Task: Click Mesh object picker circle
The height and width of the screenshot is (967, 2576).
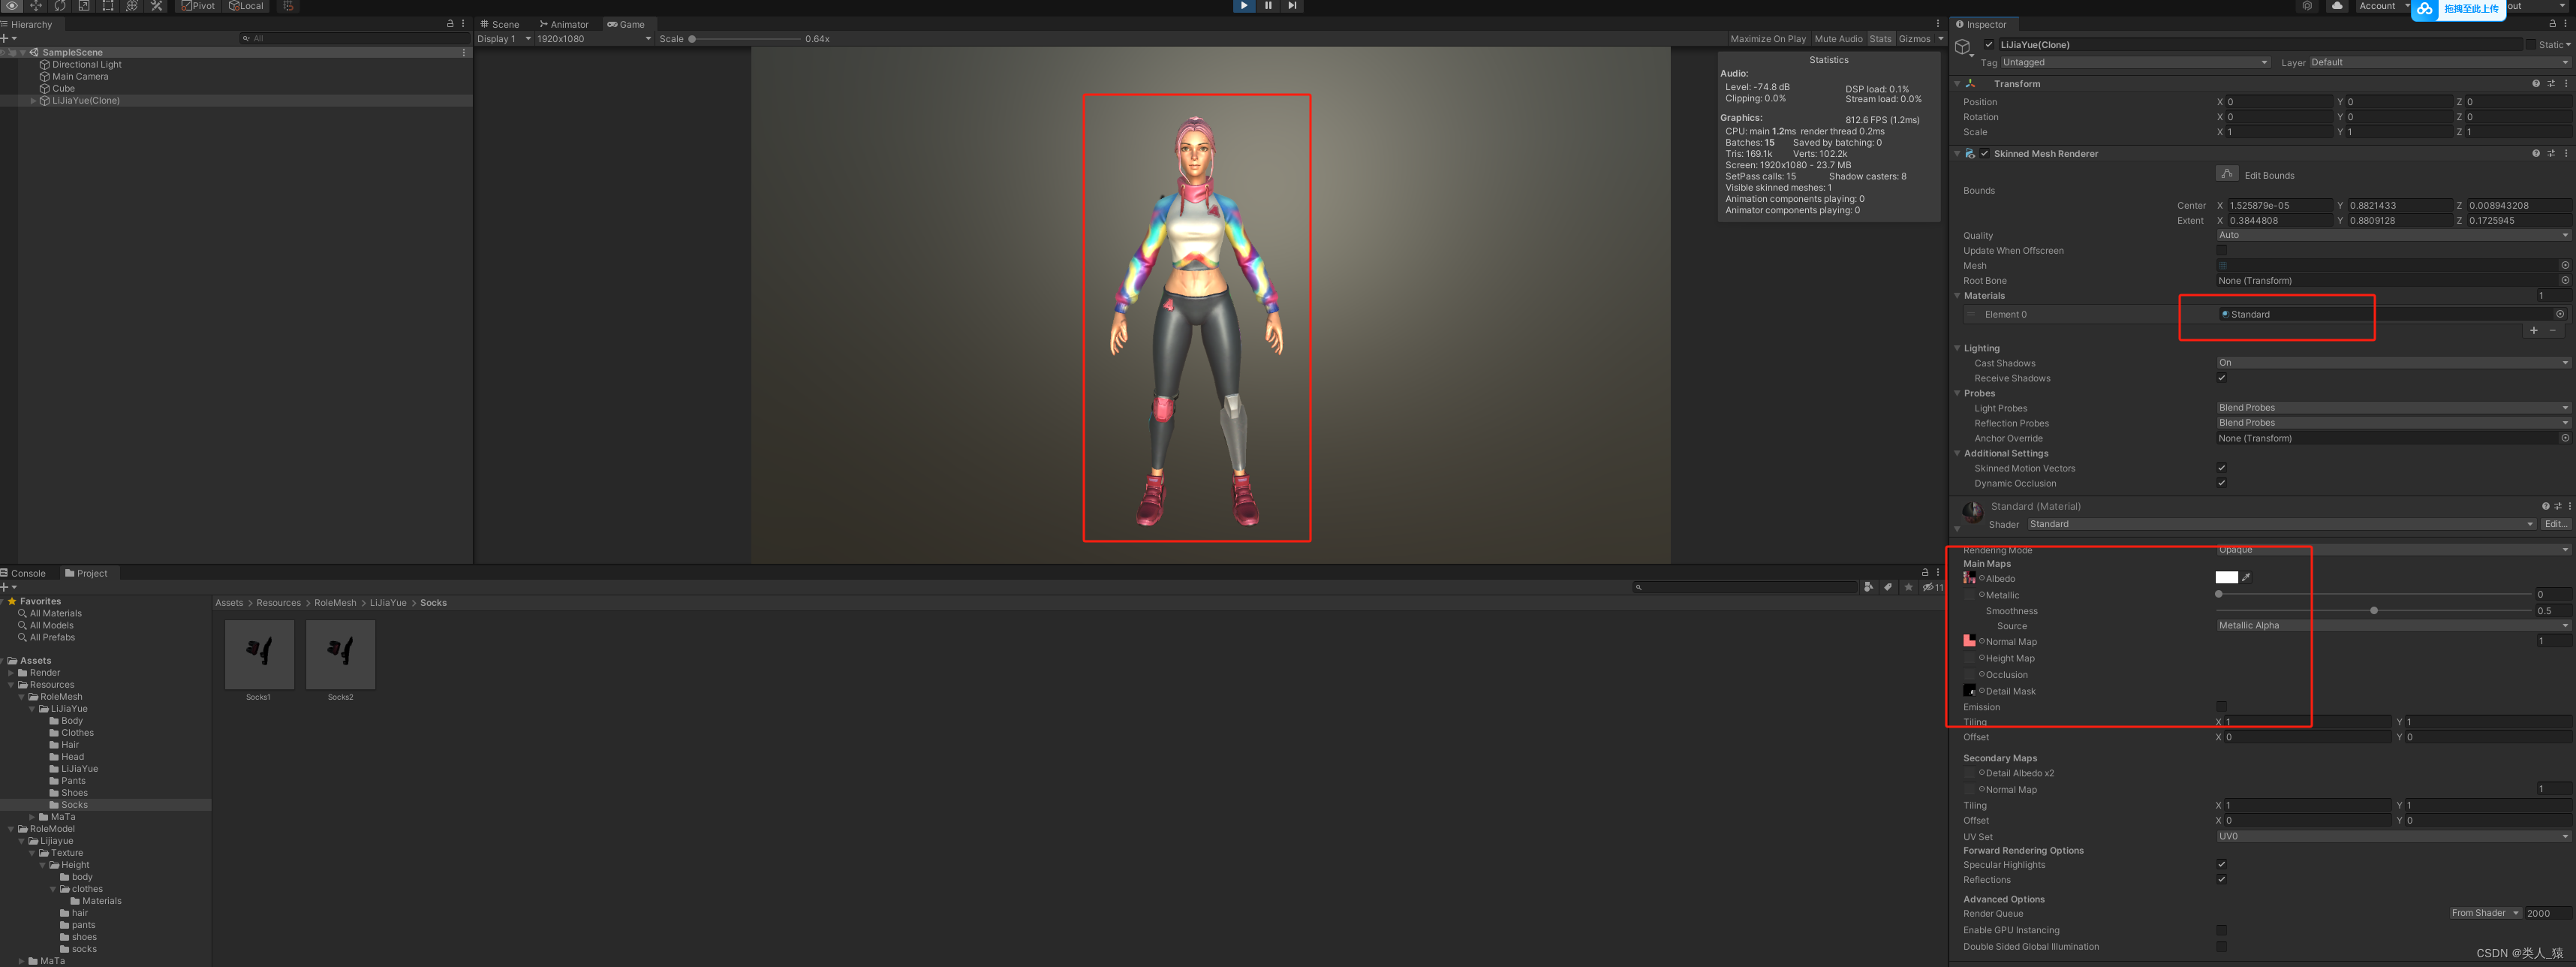Action: coord(2565,266)
